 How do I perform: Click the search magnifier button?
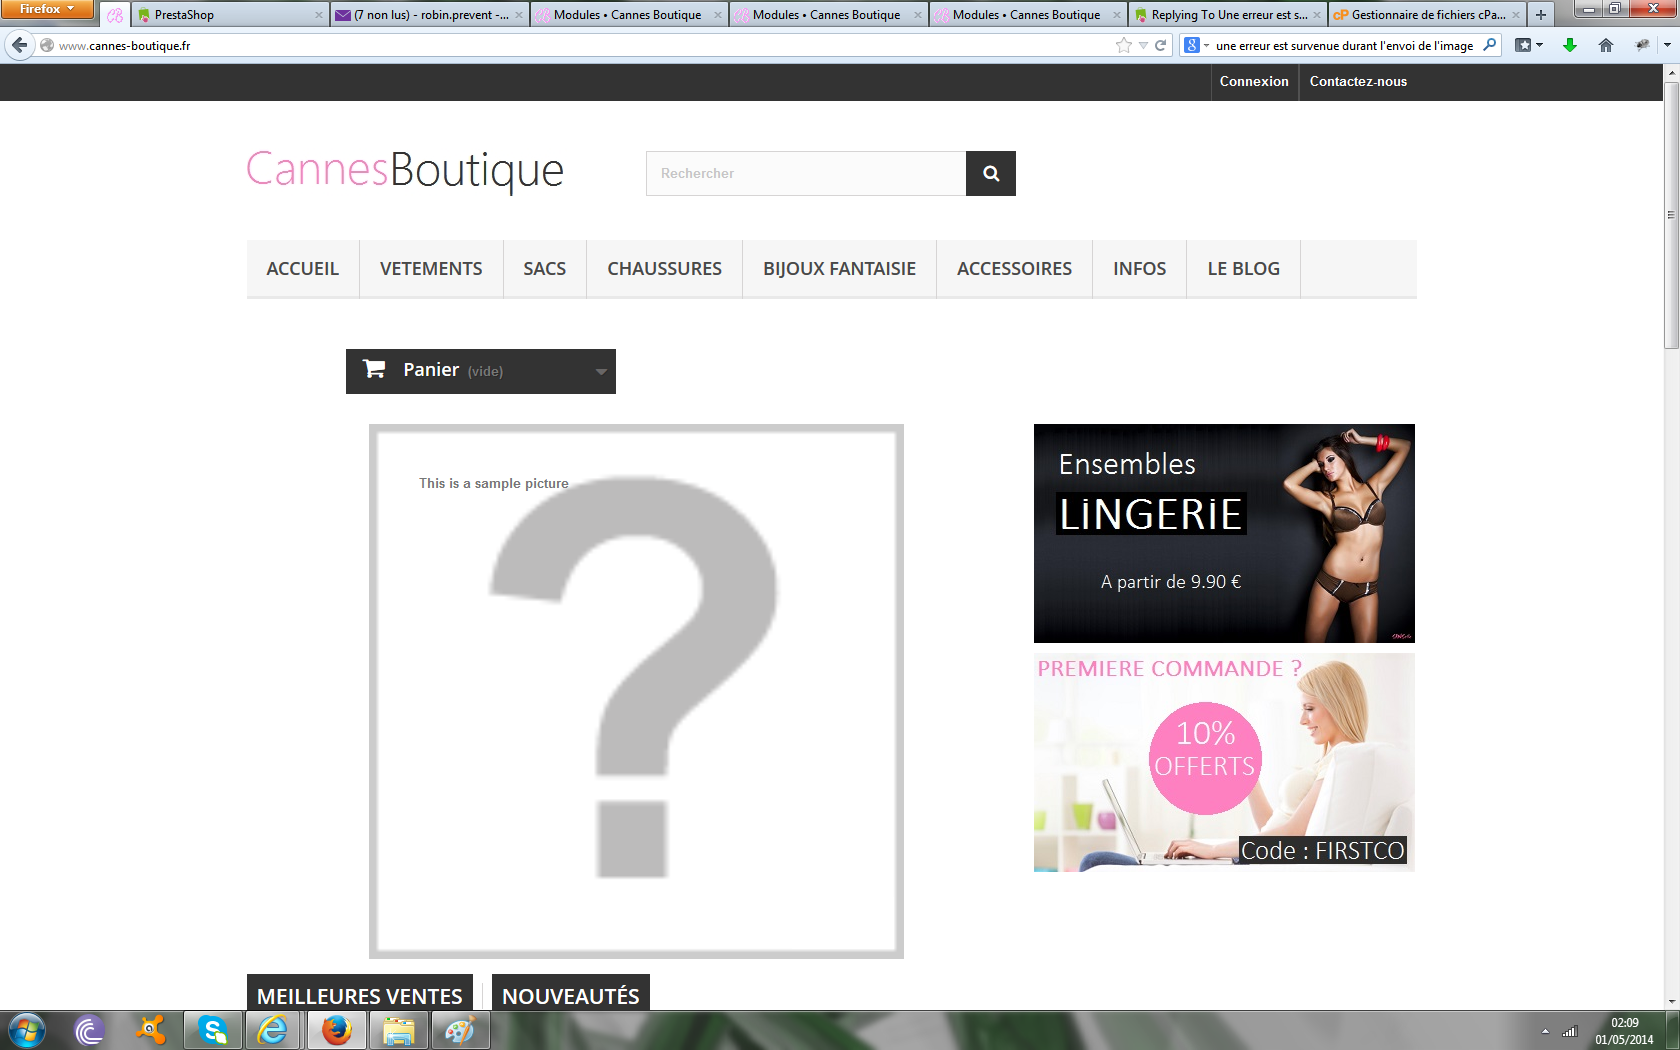(x=990, y=173)
